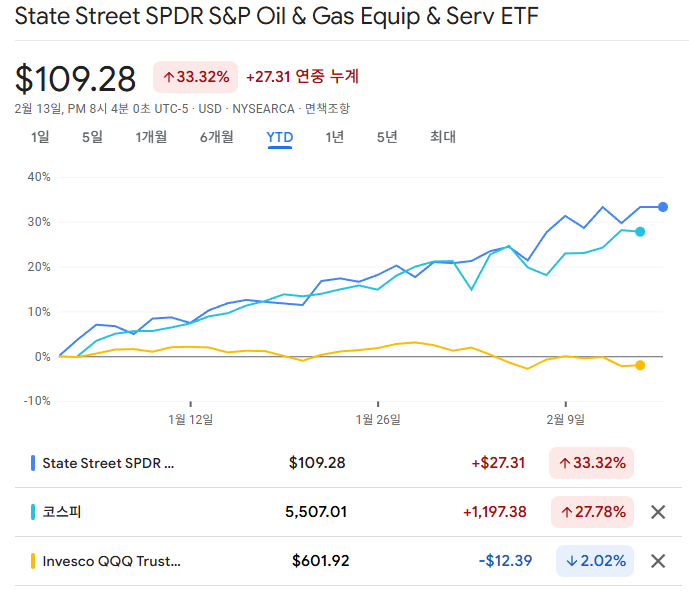Click the teal 코스피 endpoint dot

coord(640,232)
